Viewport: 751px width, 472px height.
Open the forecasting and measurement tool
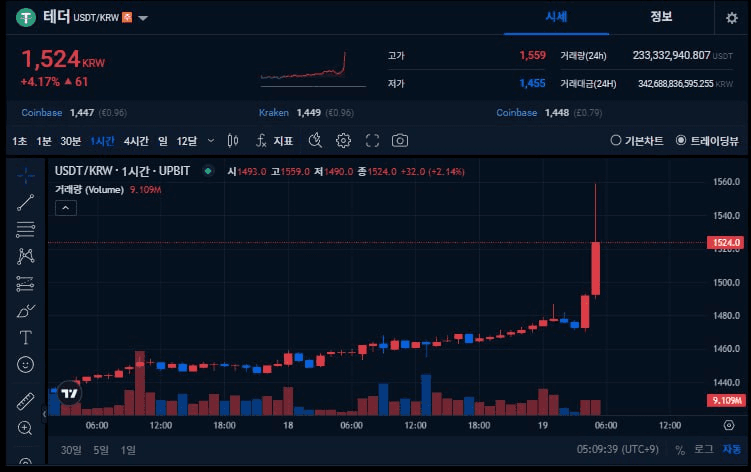pyautogui.click(x=25, y=284)
